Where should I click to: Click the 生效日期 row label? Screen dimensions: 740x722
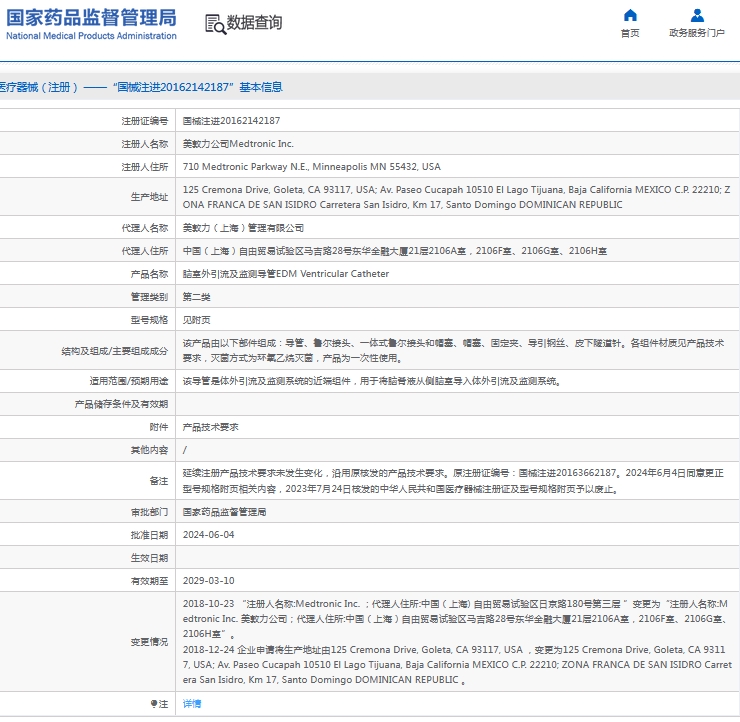pos(149,558)
